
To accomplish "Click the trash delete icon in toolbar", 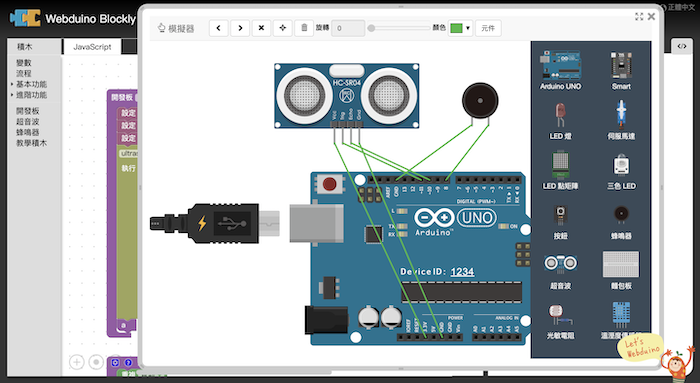I will [x=304, y=28].
